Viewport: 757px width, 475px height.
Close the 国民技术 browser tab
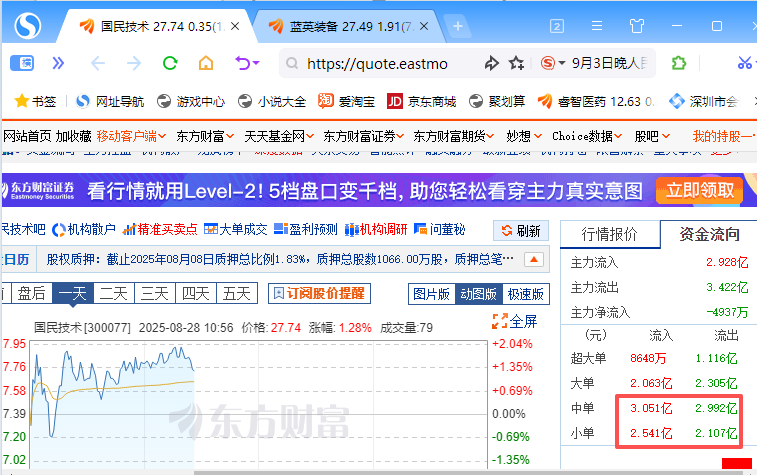235,26
